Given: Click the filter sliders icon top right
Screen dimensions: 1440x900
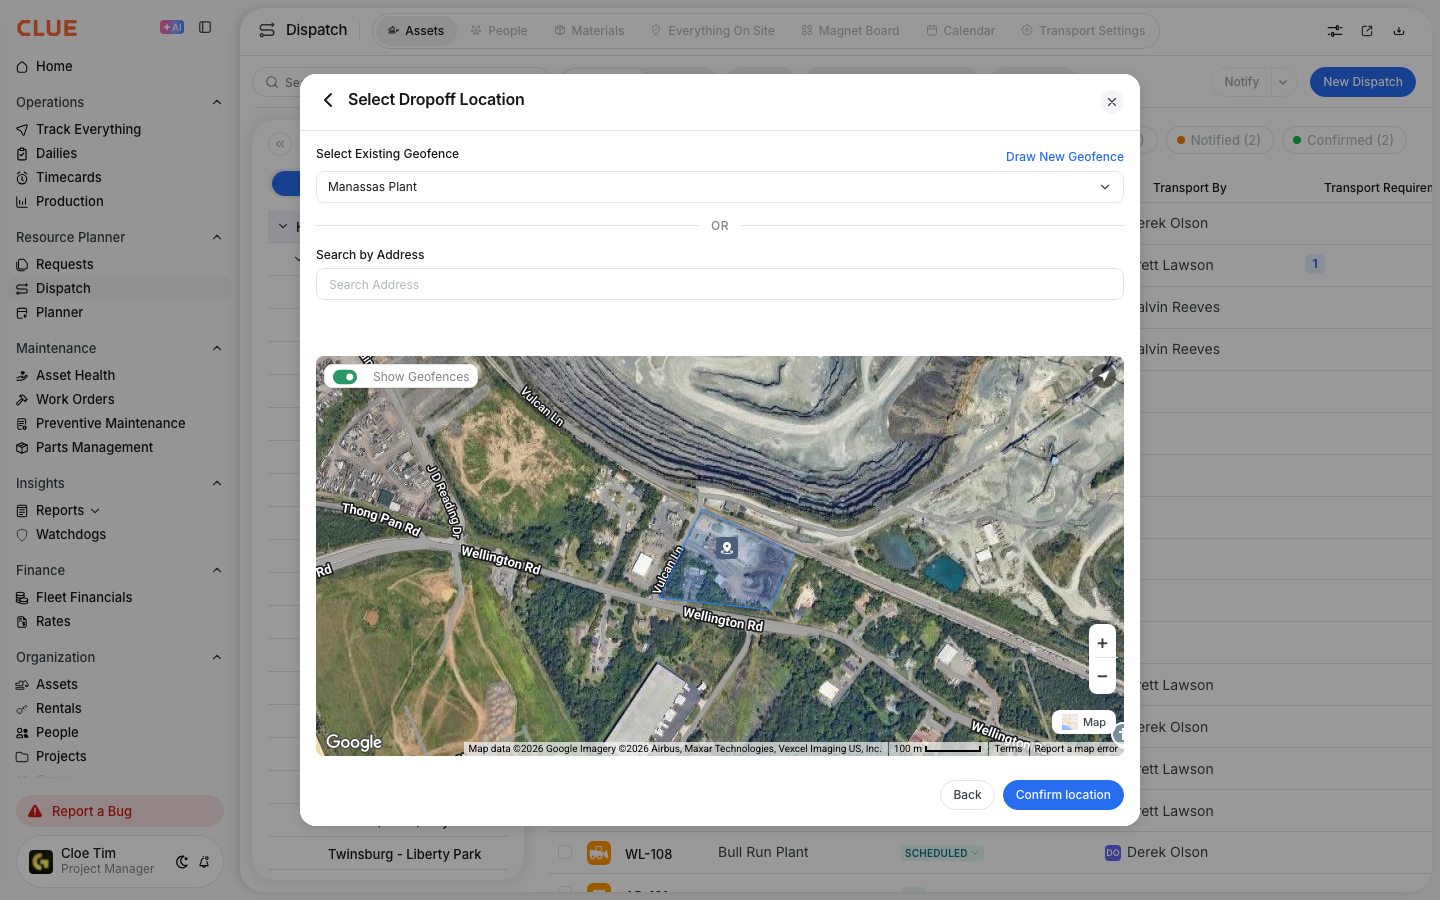Looking at the screenshot, I should click(x=1335, y=31).
